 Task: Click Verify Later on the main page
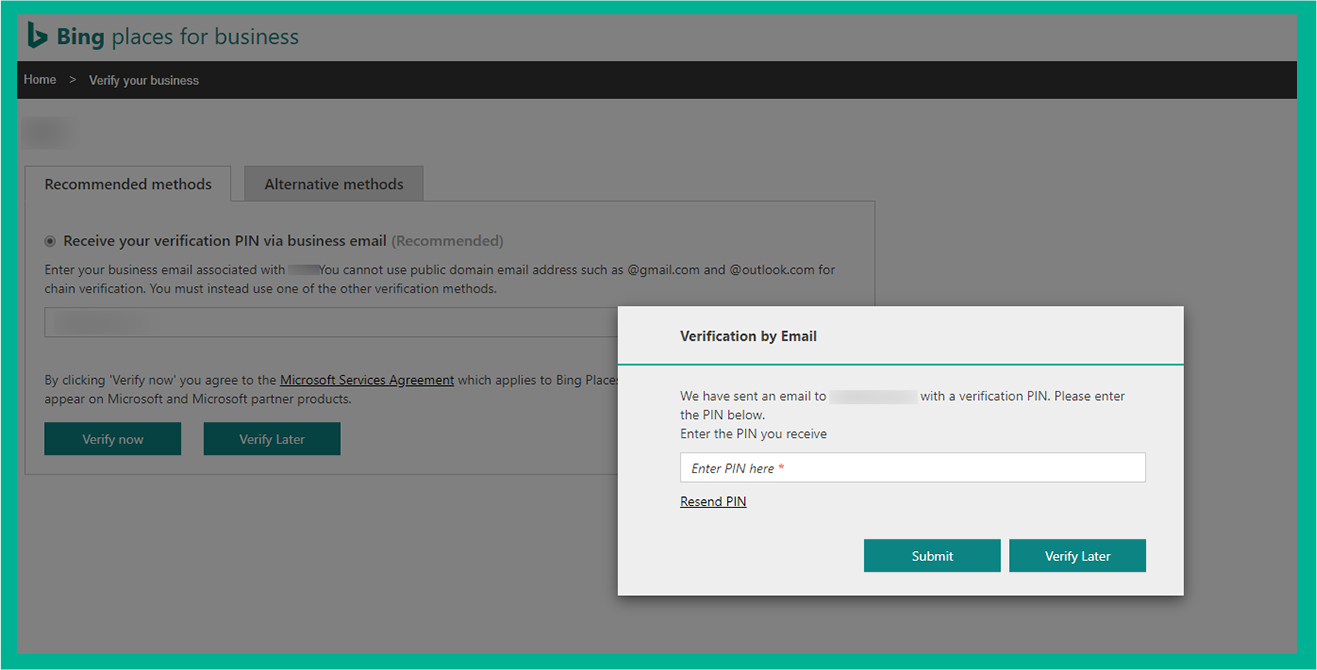(272, 439)
